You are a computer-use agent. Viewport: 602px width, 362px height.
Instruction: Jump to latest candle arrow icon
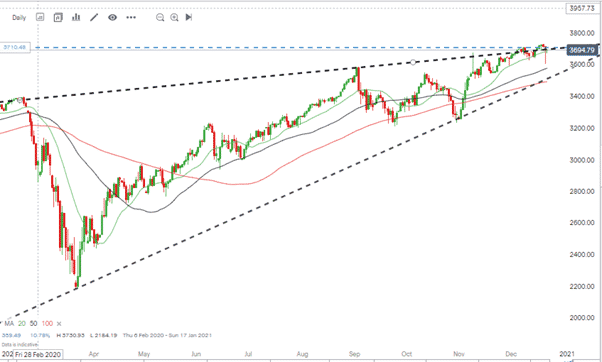(x=189, y=17)
